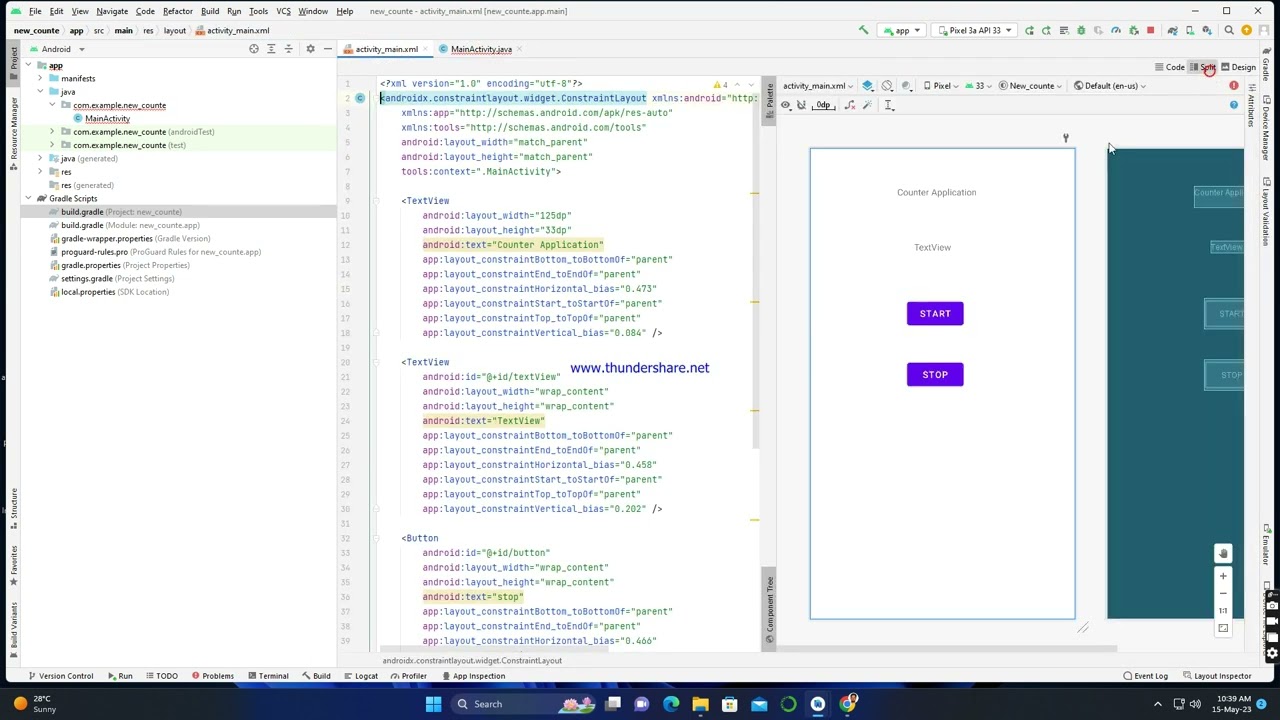Open the activity_main.xml file selector dropdown in designer
The image size is (1280, 720).
(x=818, y=86)
